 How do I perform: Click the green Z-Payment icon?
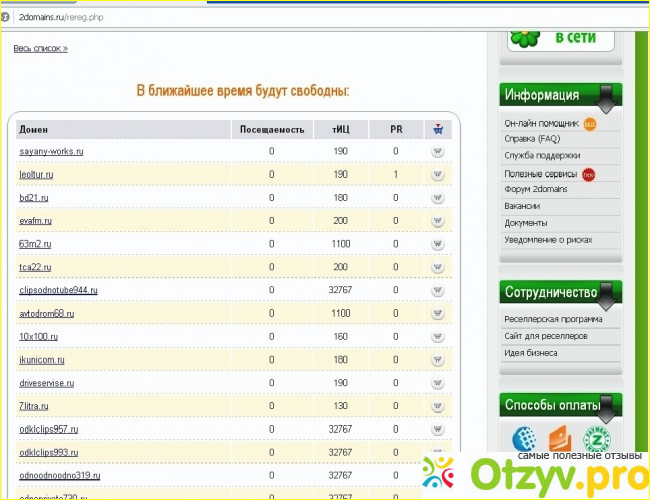(596, 438)
